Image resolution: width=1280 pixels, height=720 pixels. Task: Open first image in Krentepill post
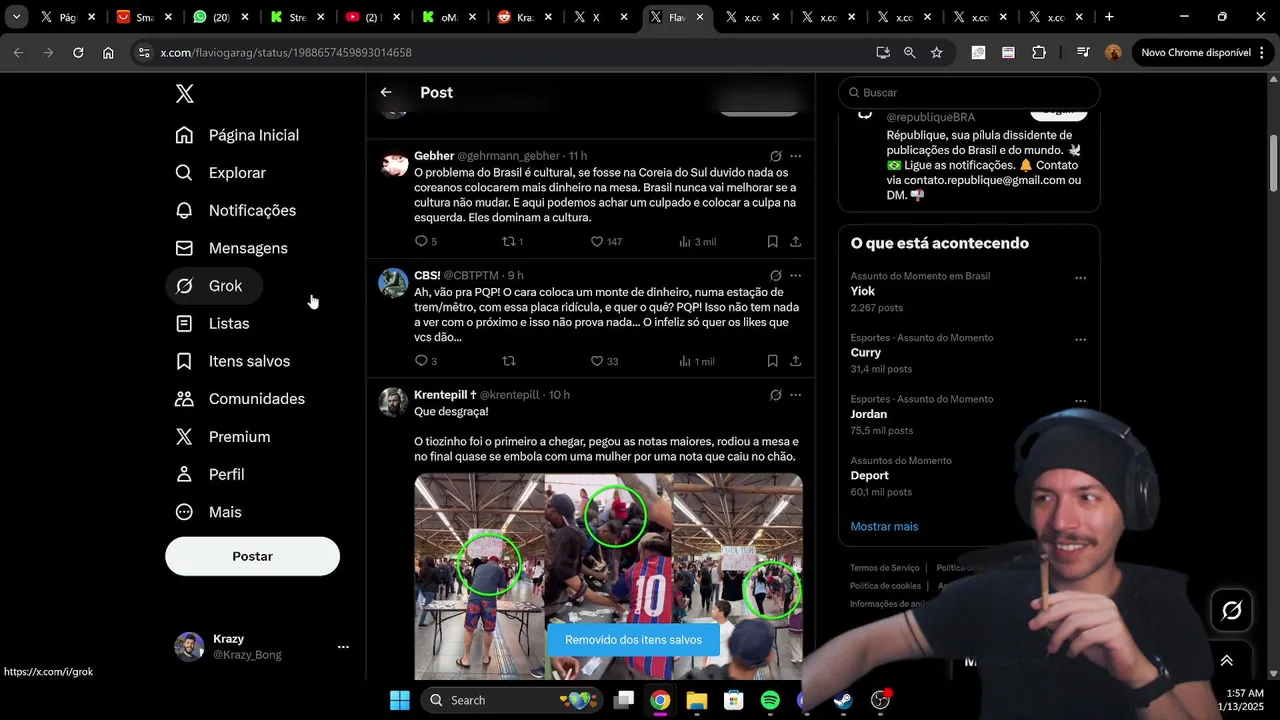click(479, 576)
